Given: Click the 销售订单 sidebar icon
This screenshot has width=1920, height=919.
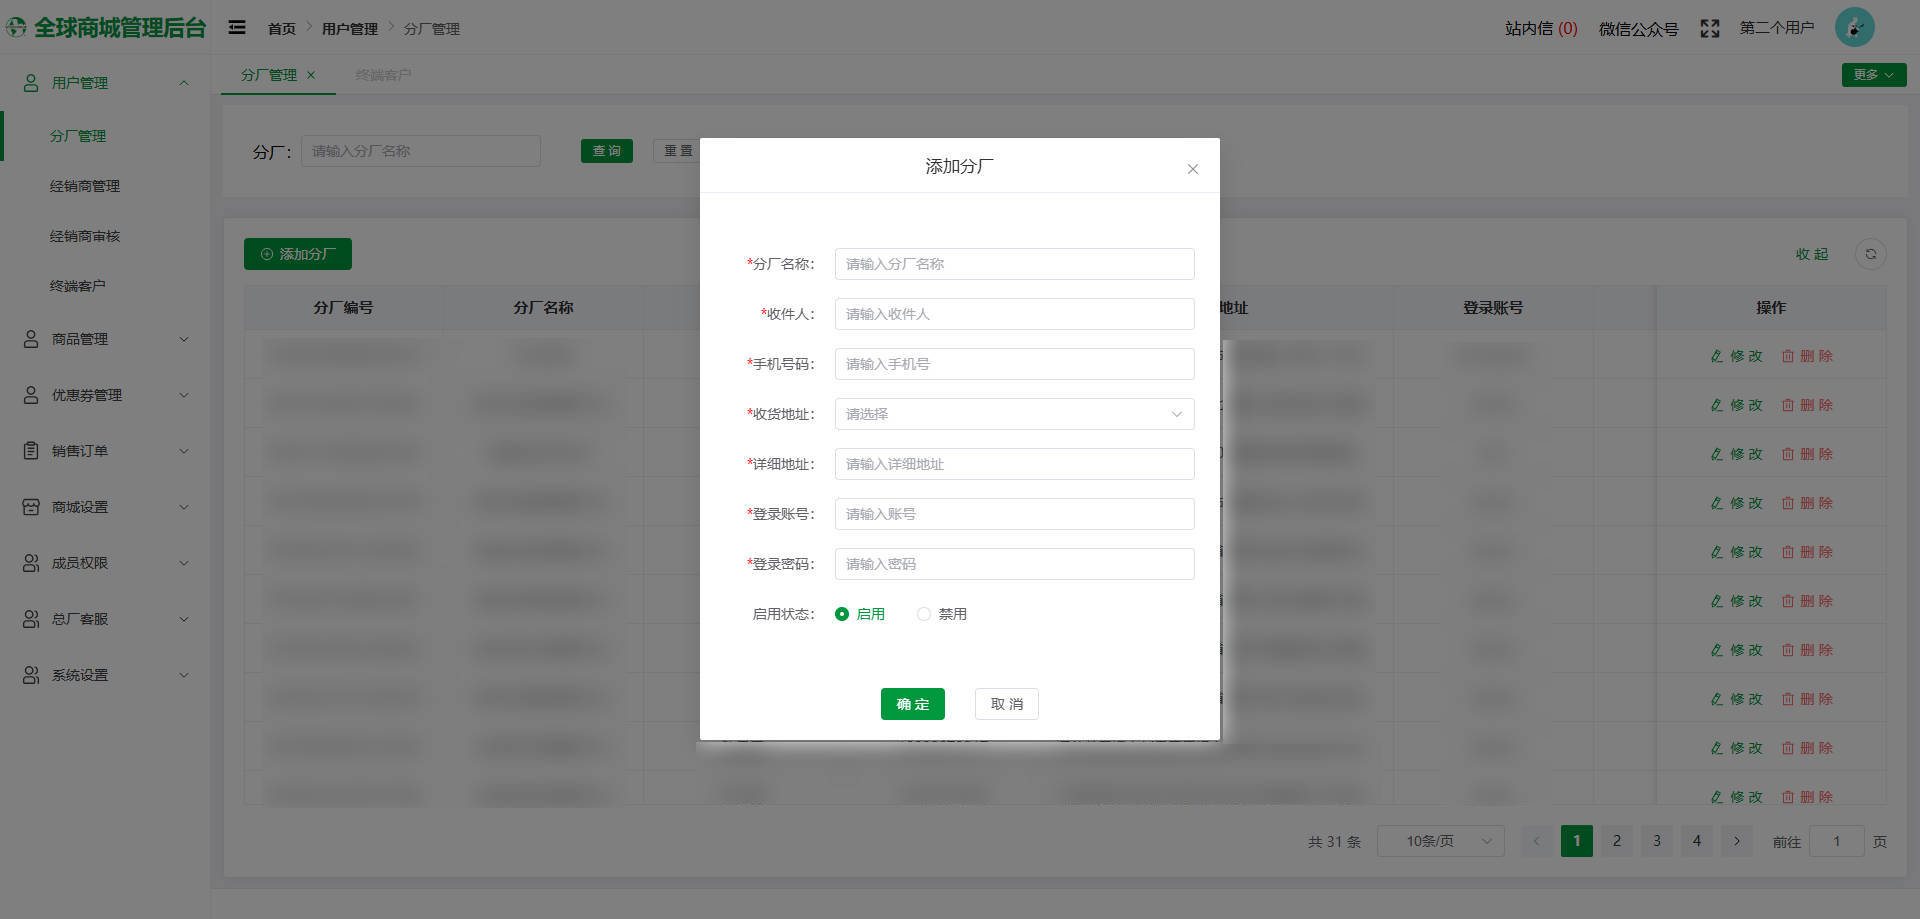Looking at the screenshot, I should tap(31, 451).
